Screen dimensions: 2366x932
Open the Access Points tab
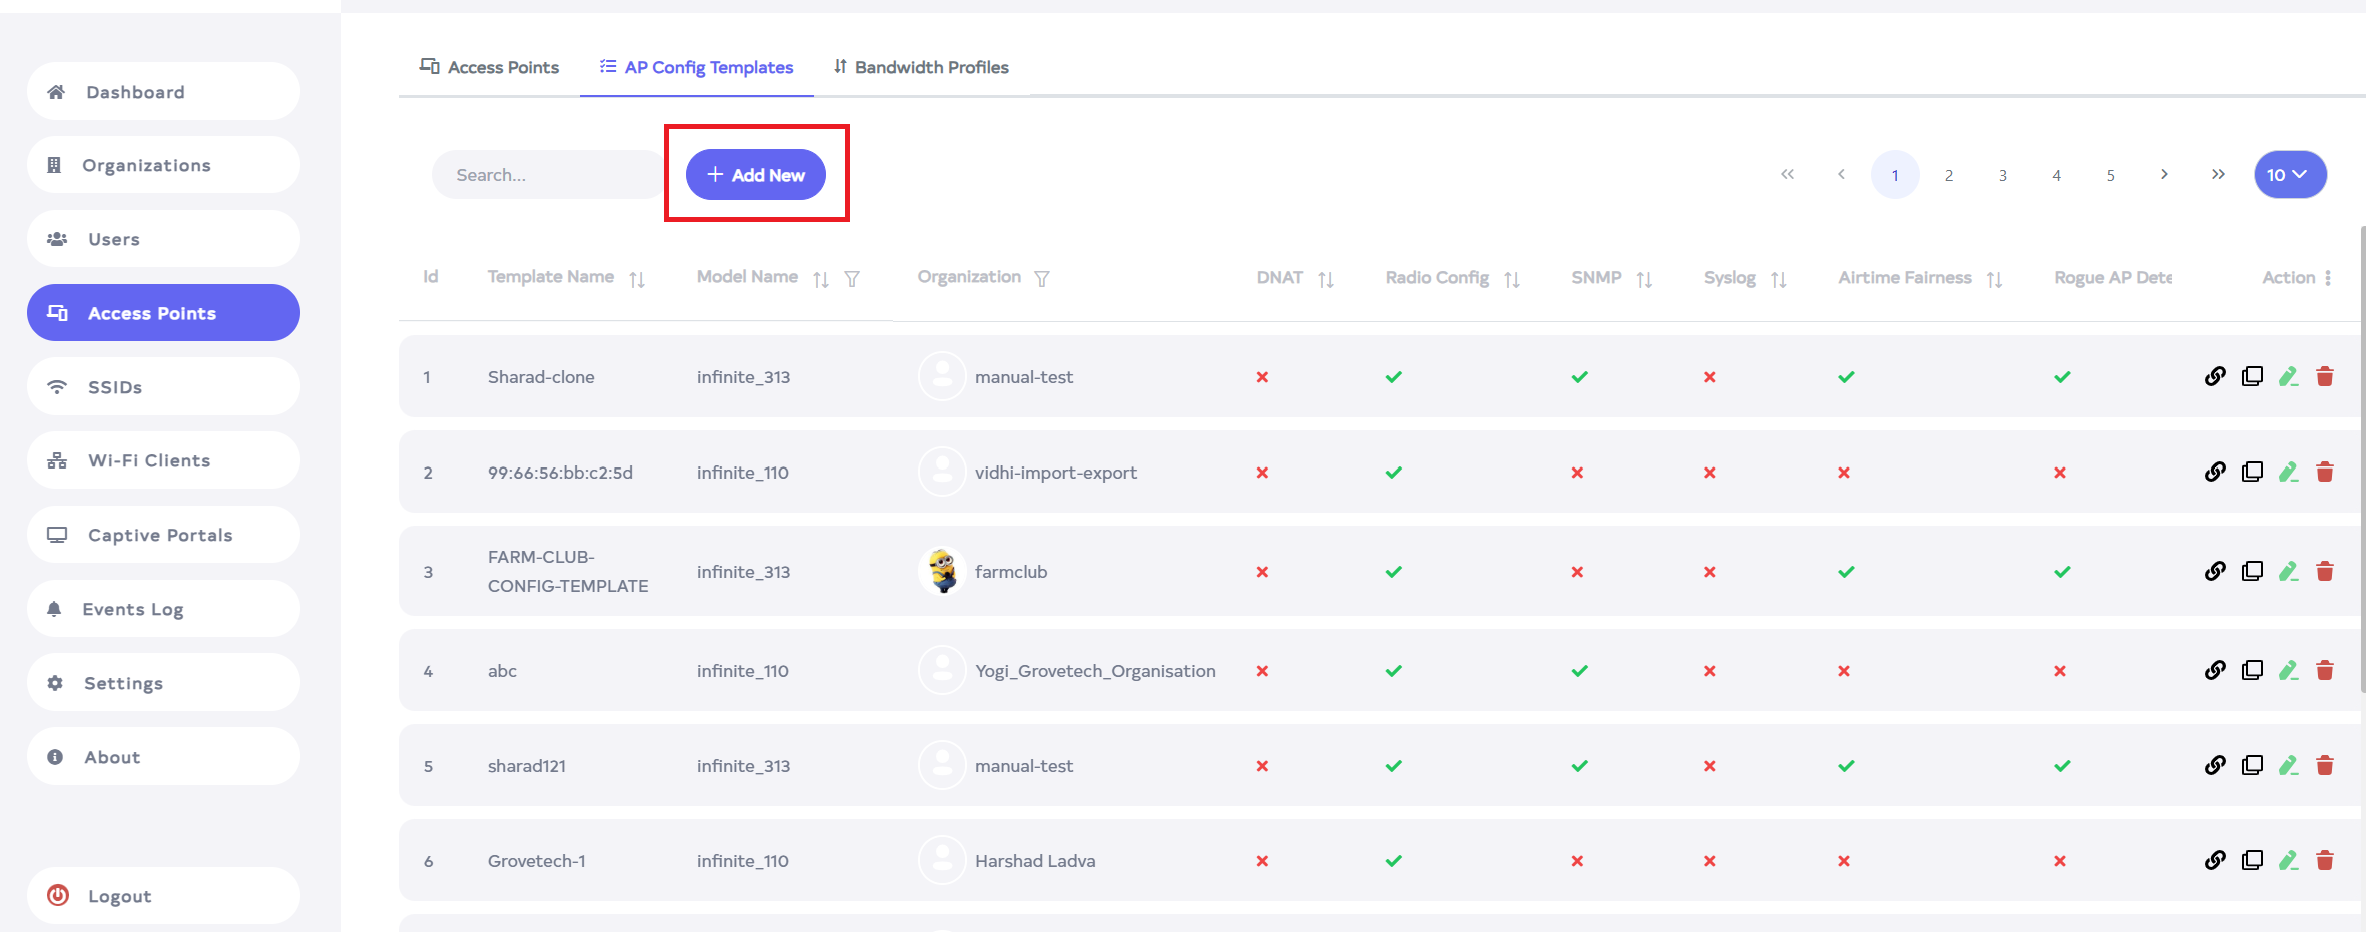click(x=489, y=67)
